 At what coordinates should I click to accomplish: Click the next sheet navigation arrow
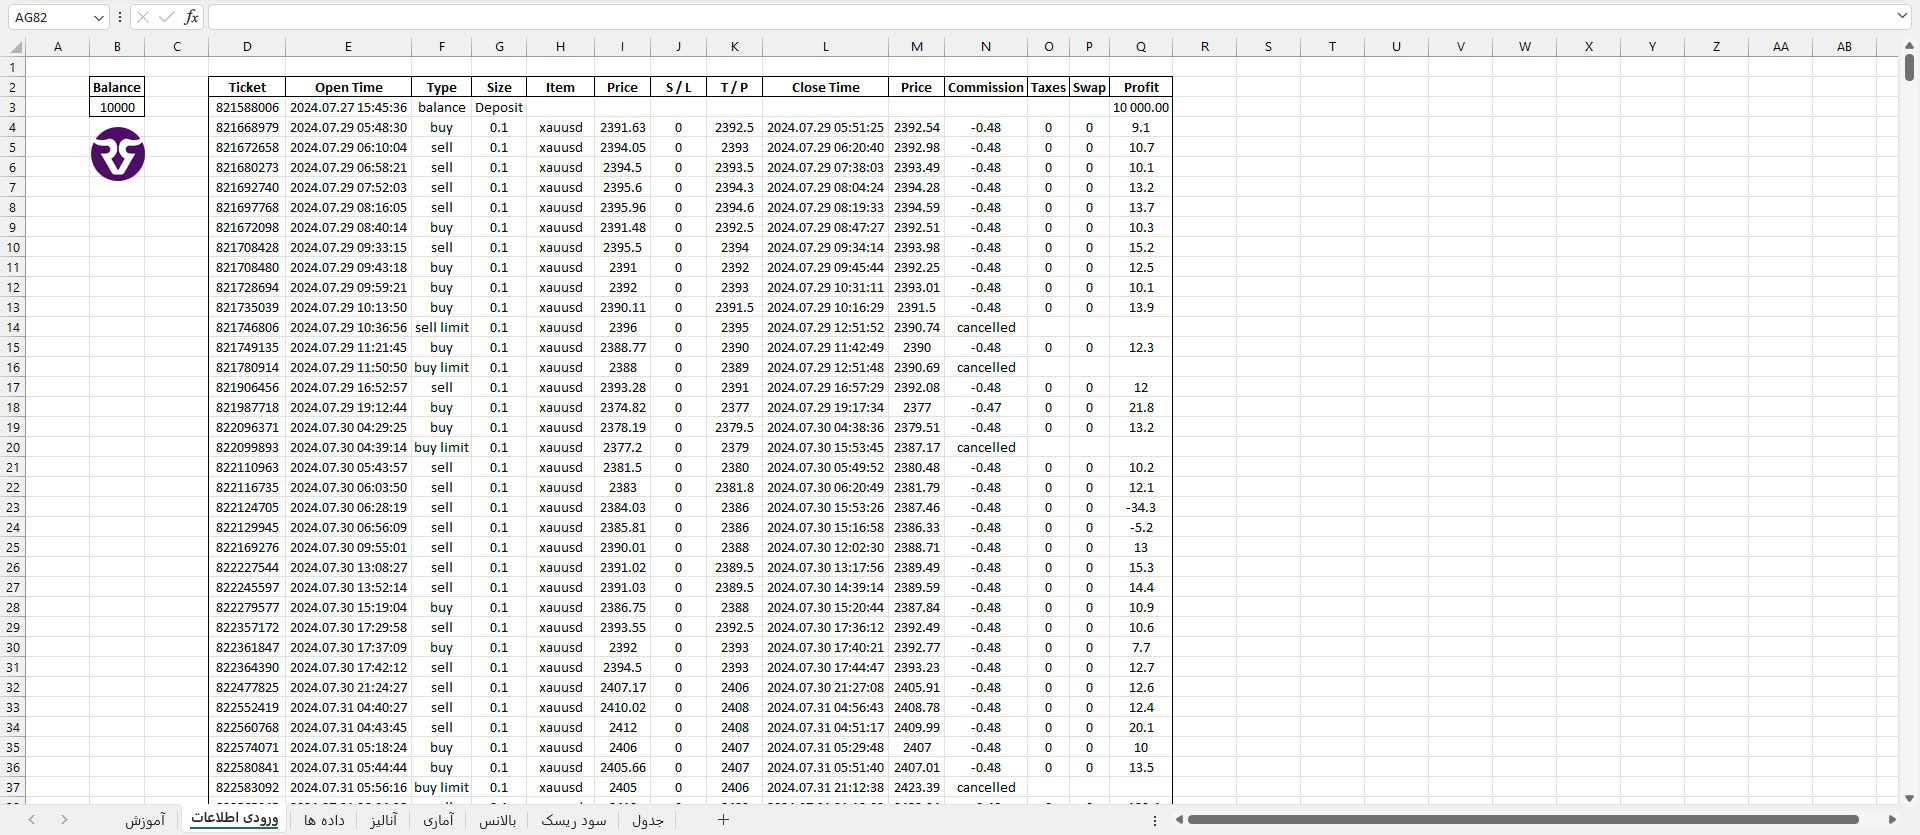coord(64,820)
